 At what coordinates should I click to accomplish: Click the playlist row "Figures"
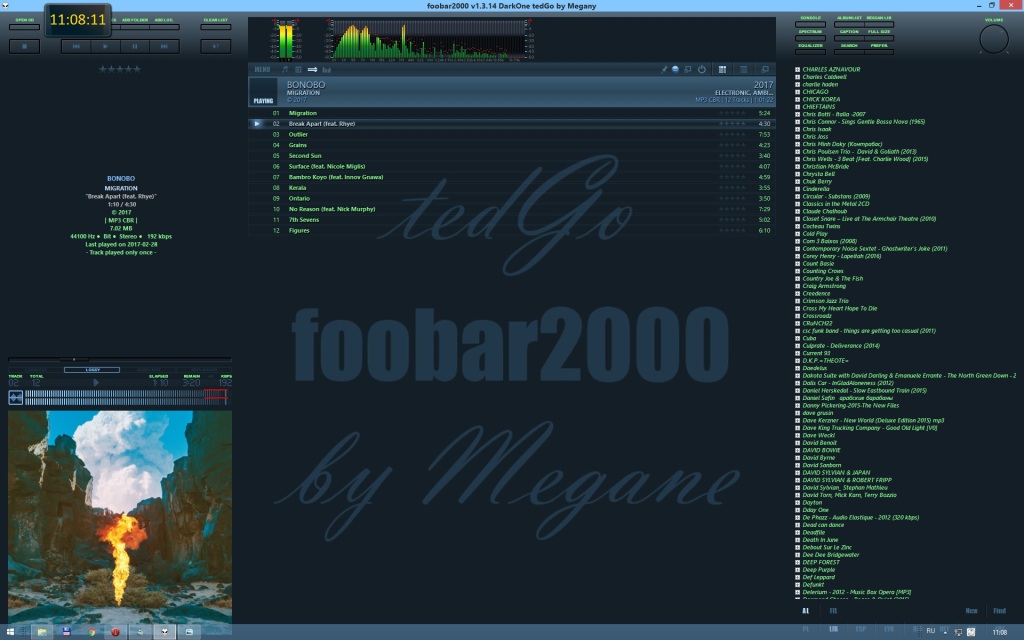pos(511,231)
